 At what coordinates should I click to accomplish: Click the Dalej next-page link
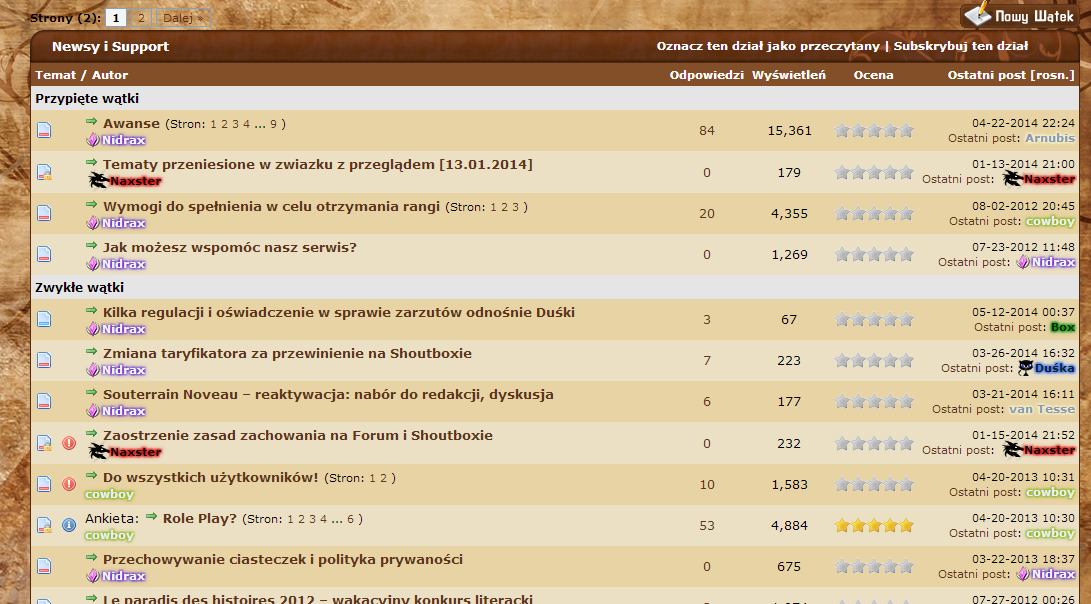(x=183, y=18)
